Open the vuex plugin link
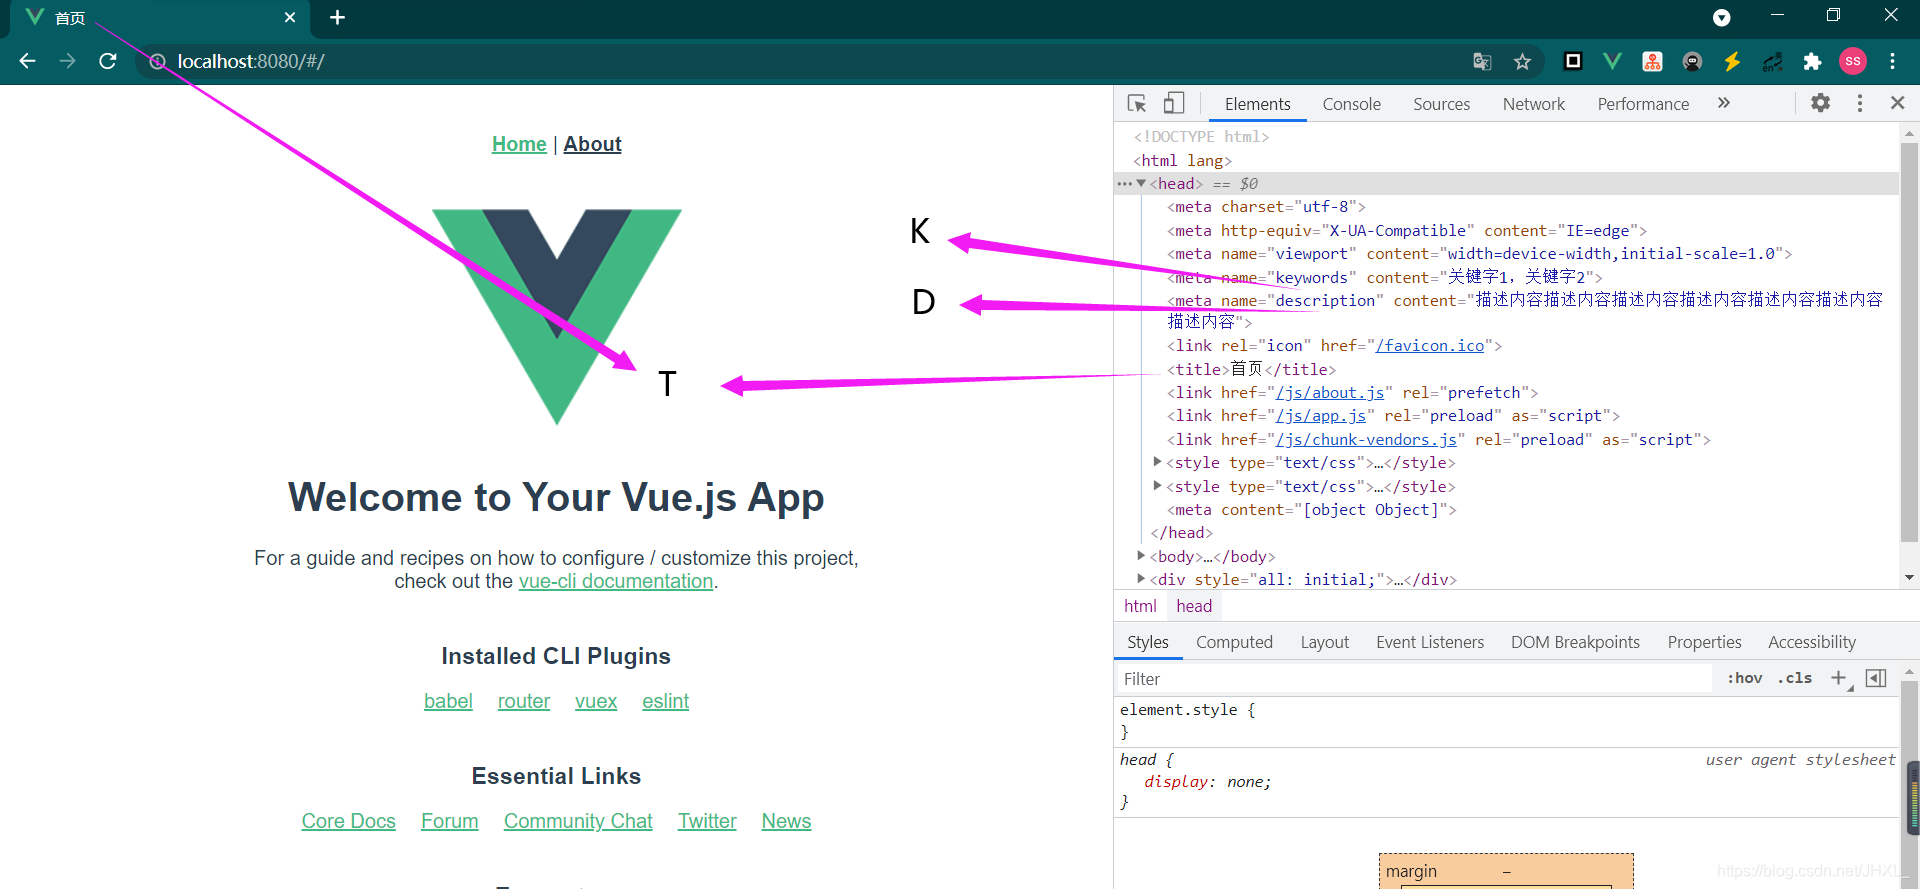The height and width of the screenshot is (889, 1920). tap(596, 701)
